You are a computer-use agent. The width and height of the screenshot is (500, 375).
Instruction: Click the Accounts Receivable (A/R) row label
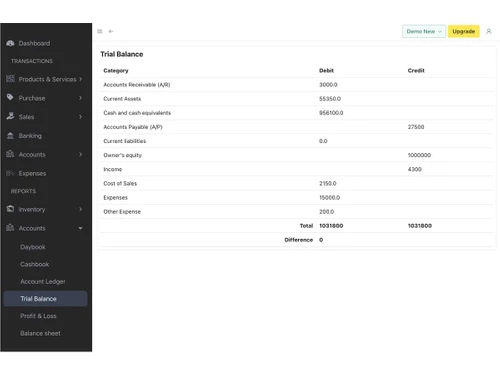[x=137, y=85]
